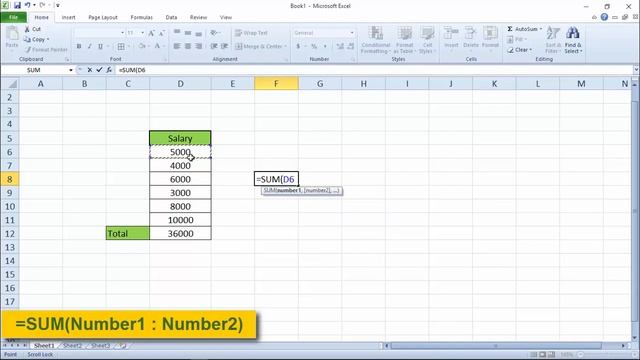Toggle Underline formatting
This screenshot has height=360, width=640.
[x=100, y=47]
